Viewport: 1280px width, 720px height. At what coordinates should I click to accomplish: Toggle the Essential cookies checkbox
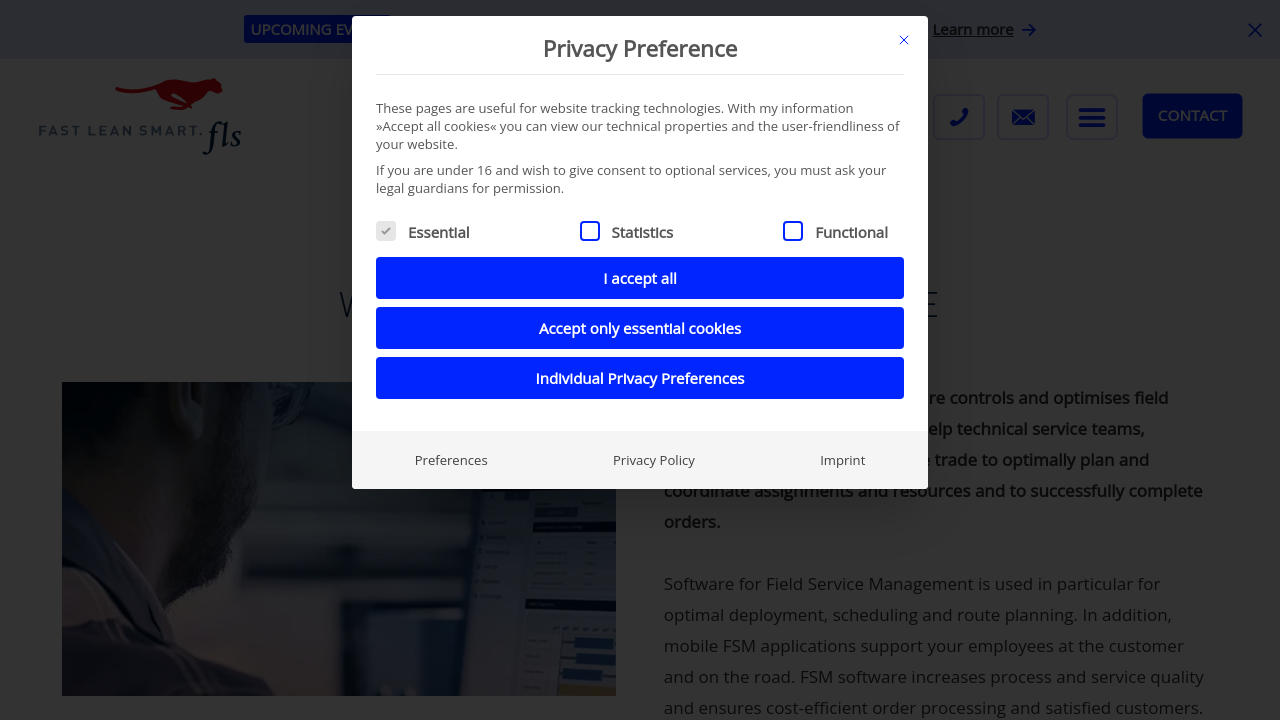(386, 231)
